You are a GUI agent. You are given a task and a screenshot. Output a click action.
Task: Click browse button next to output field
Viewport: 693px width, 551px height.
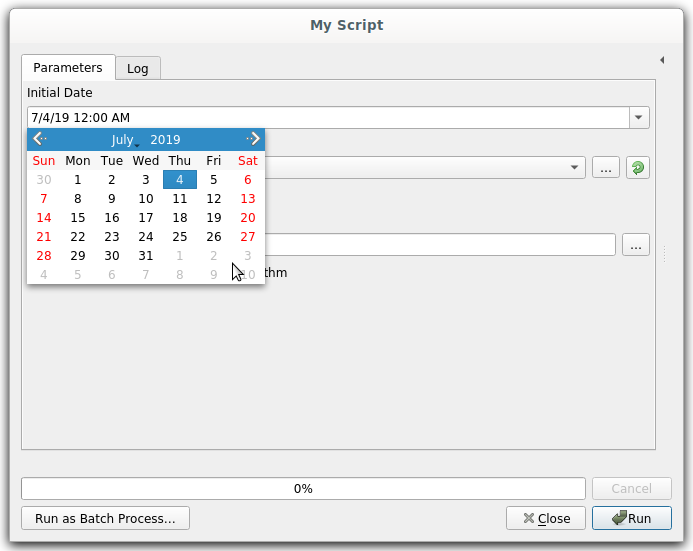click(x=636, y=244)
